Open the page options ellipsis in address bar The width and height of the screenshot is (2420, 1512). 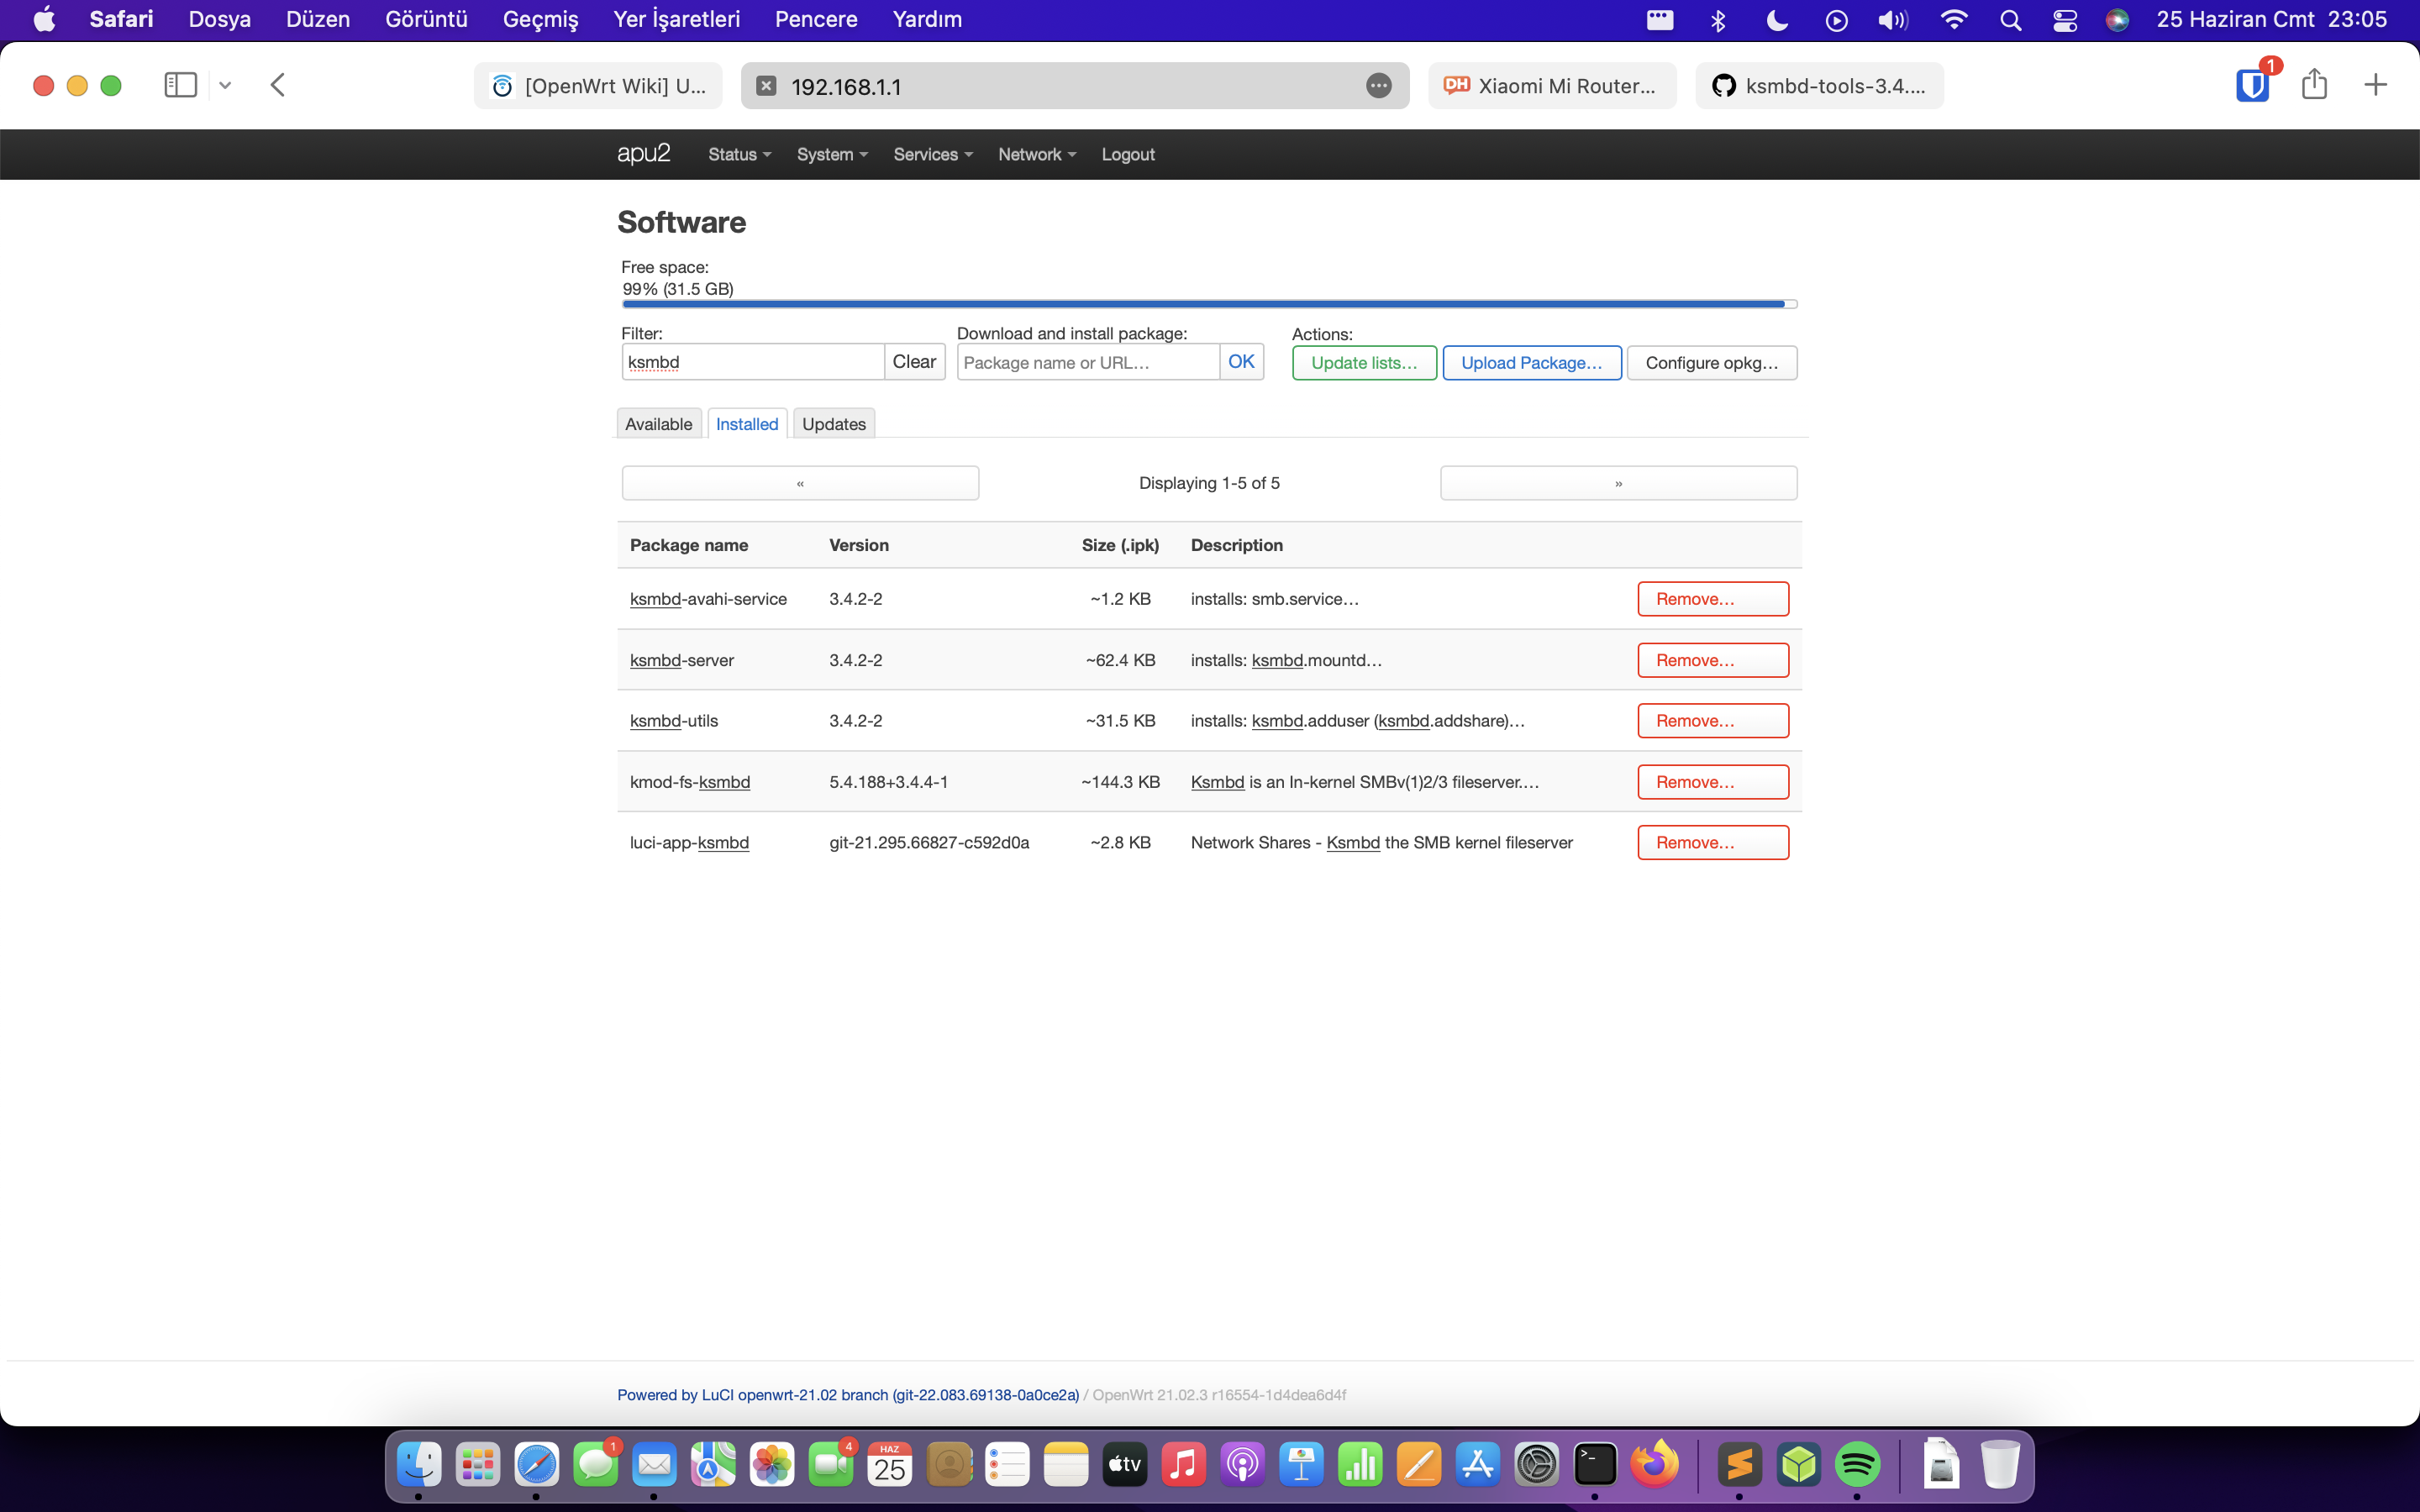(x=1378, y=86)
